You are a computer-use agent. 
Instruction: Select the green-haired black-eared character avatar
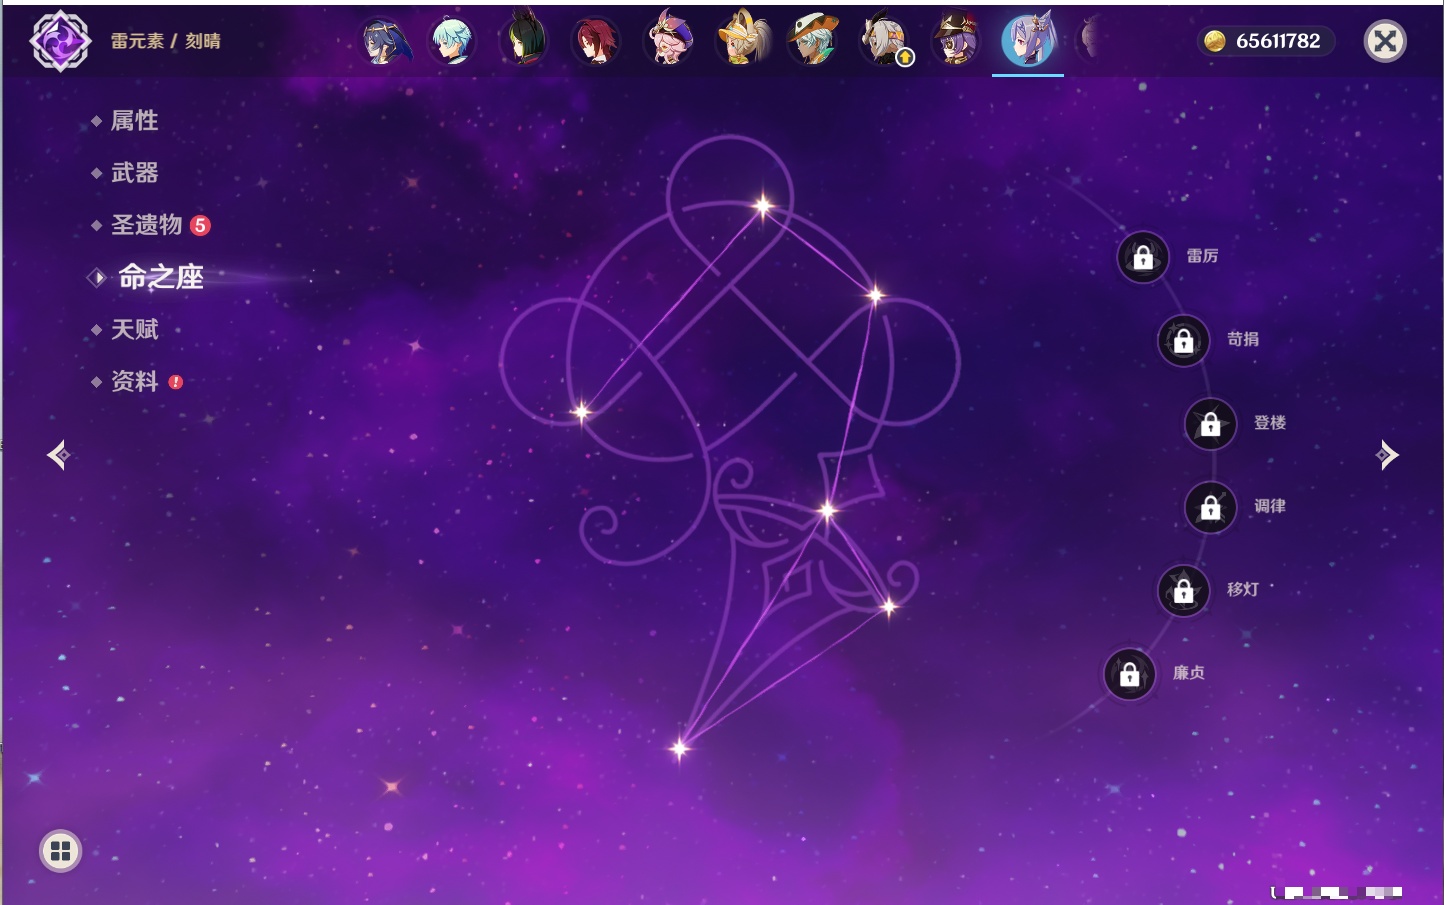[x=524, y=39]
